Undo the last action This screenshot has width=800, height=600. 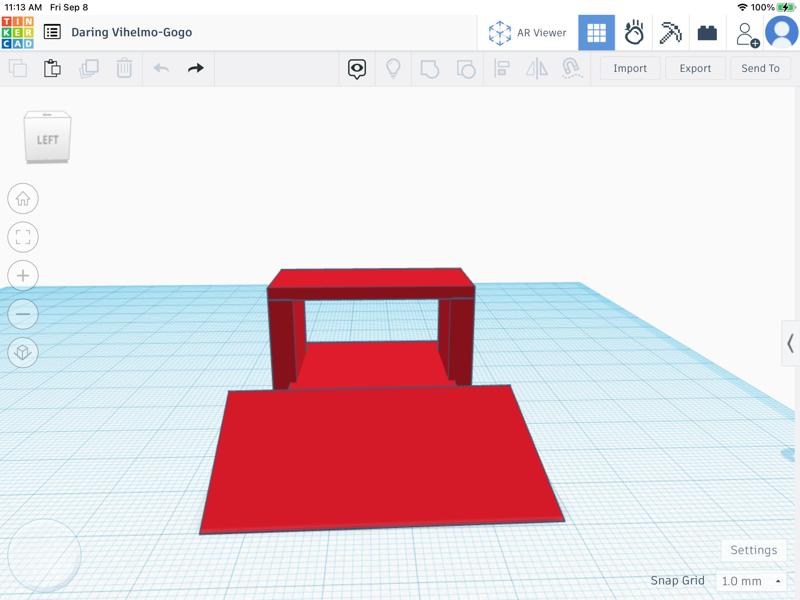(x=161, y=68)
